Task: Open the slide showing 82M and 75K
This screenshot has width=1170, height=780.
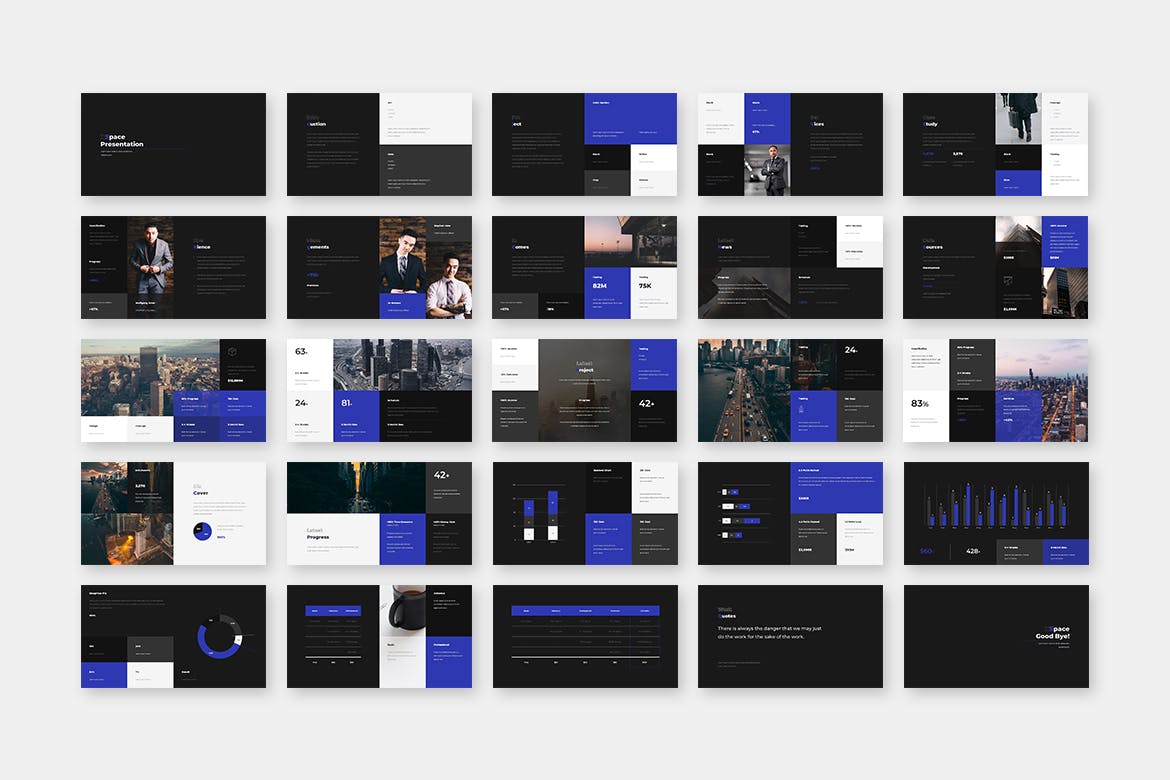Action: click(584, 267)
